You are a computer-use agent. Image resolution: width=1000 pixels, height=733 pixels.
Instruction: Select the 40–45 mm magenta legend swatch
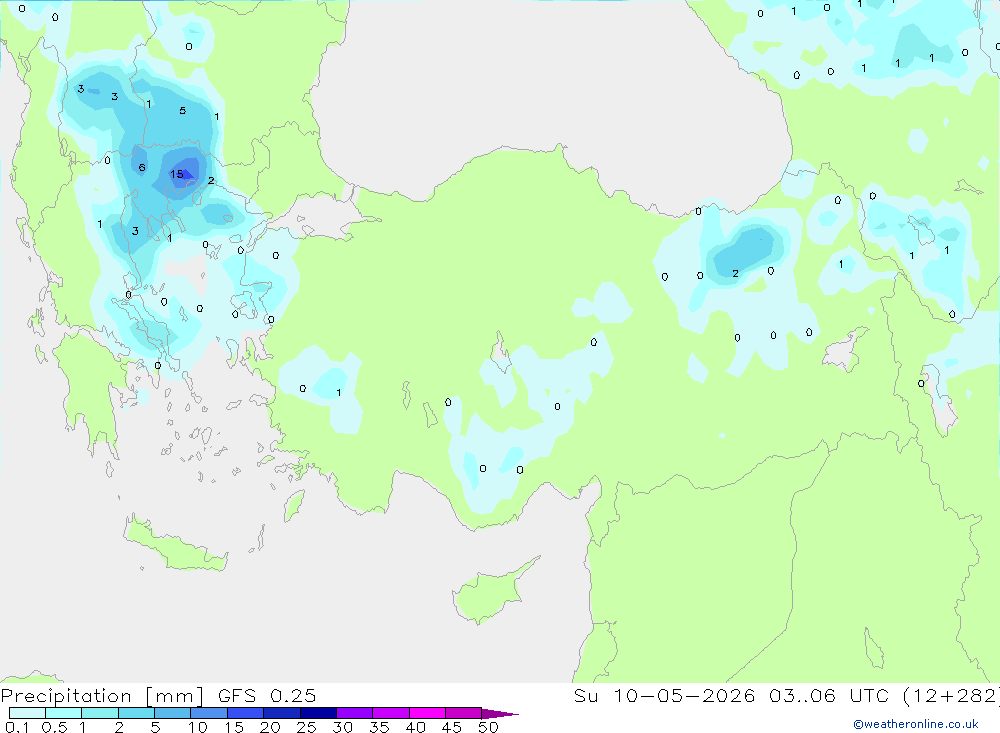point(427,713)
